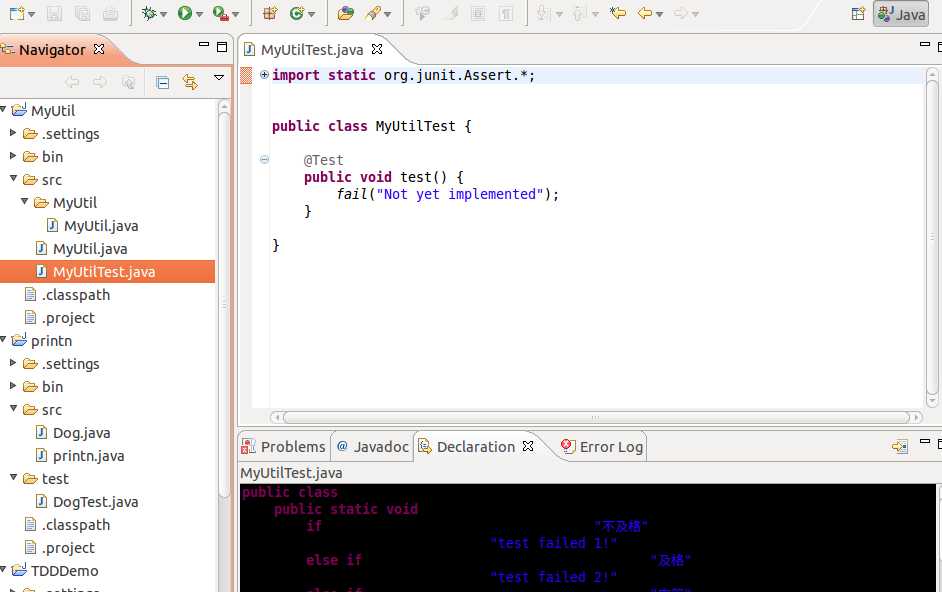Select the Navigator view tab

point(52,50)
